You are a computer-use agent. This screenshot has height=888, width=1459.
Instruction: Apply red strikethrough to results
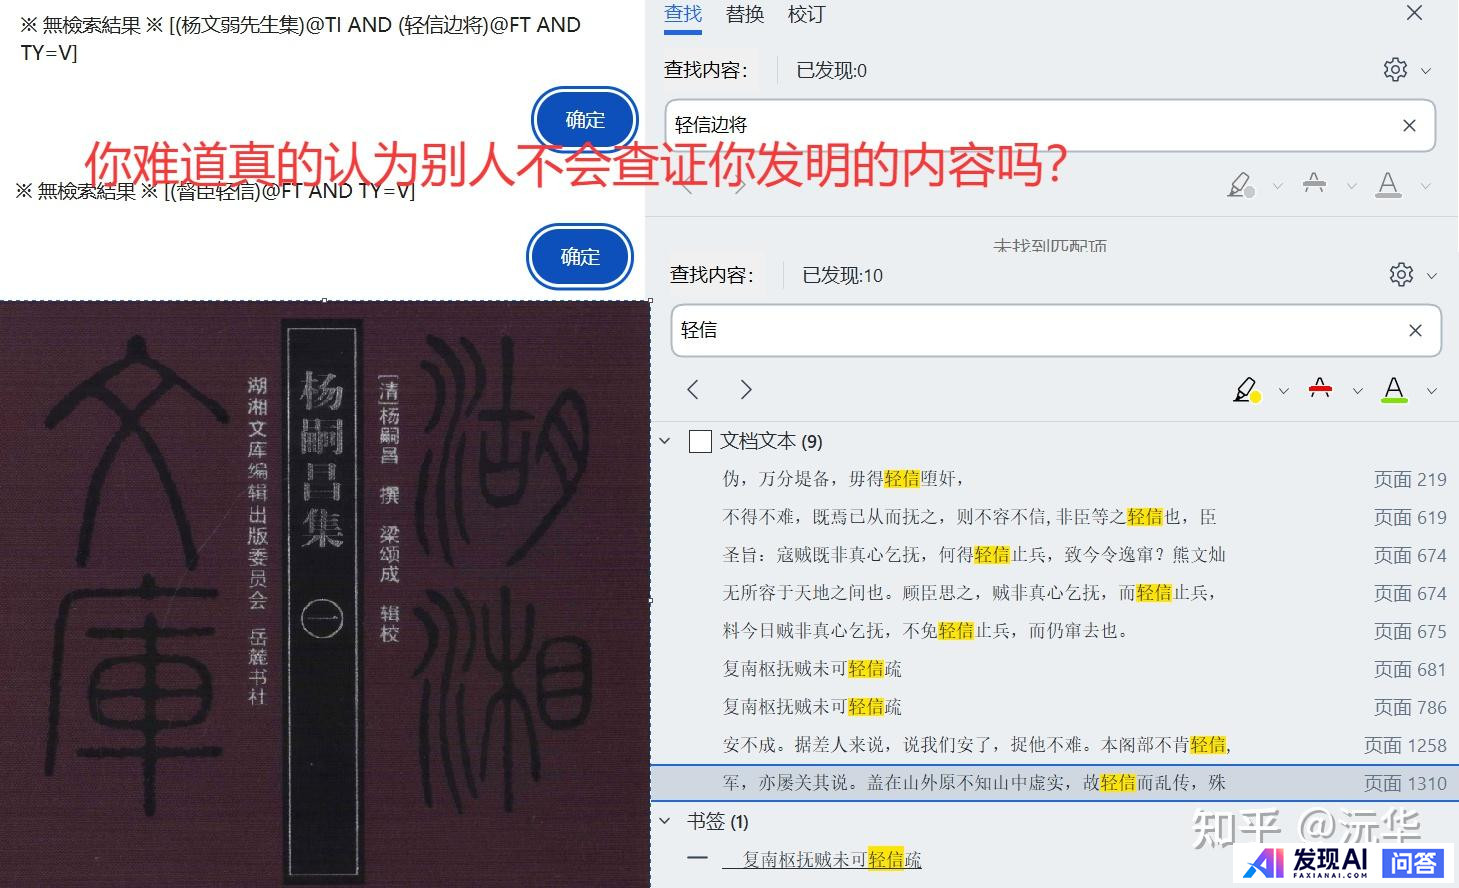click(1320, 389)
